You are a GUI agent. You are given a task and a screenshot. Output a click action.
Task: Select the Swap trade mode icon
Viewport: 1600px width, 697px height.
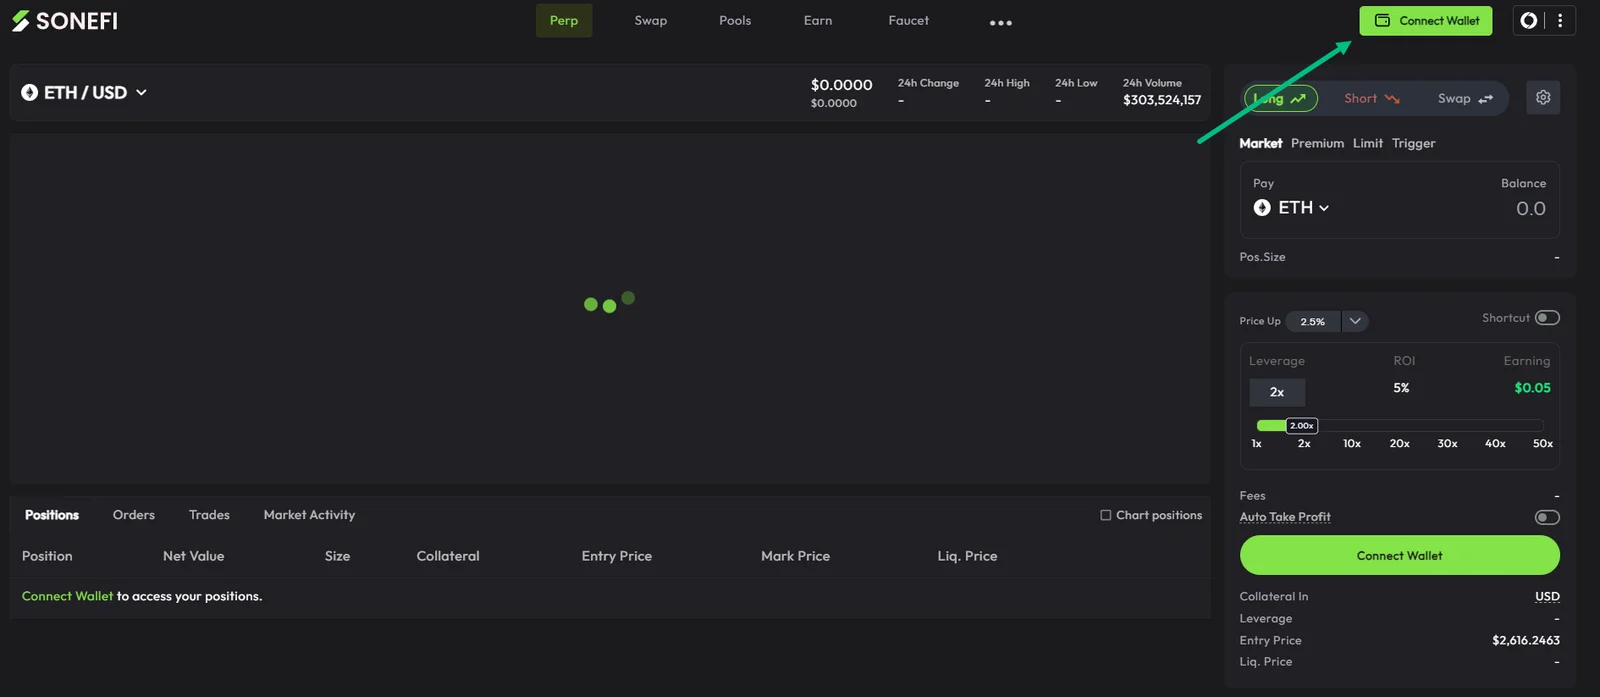coord(1486,98)
